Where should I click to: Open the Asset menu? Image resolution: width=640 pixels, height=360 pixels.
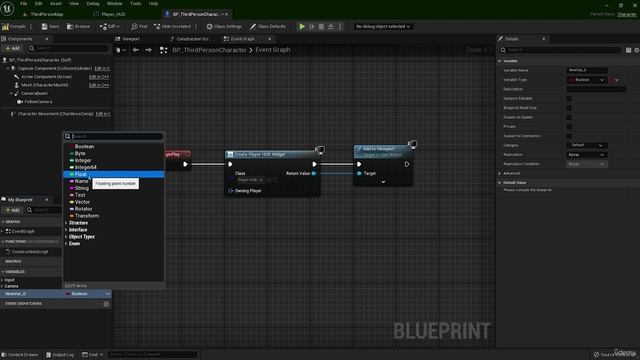point(56,3)
